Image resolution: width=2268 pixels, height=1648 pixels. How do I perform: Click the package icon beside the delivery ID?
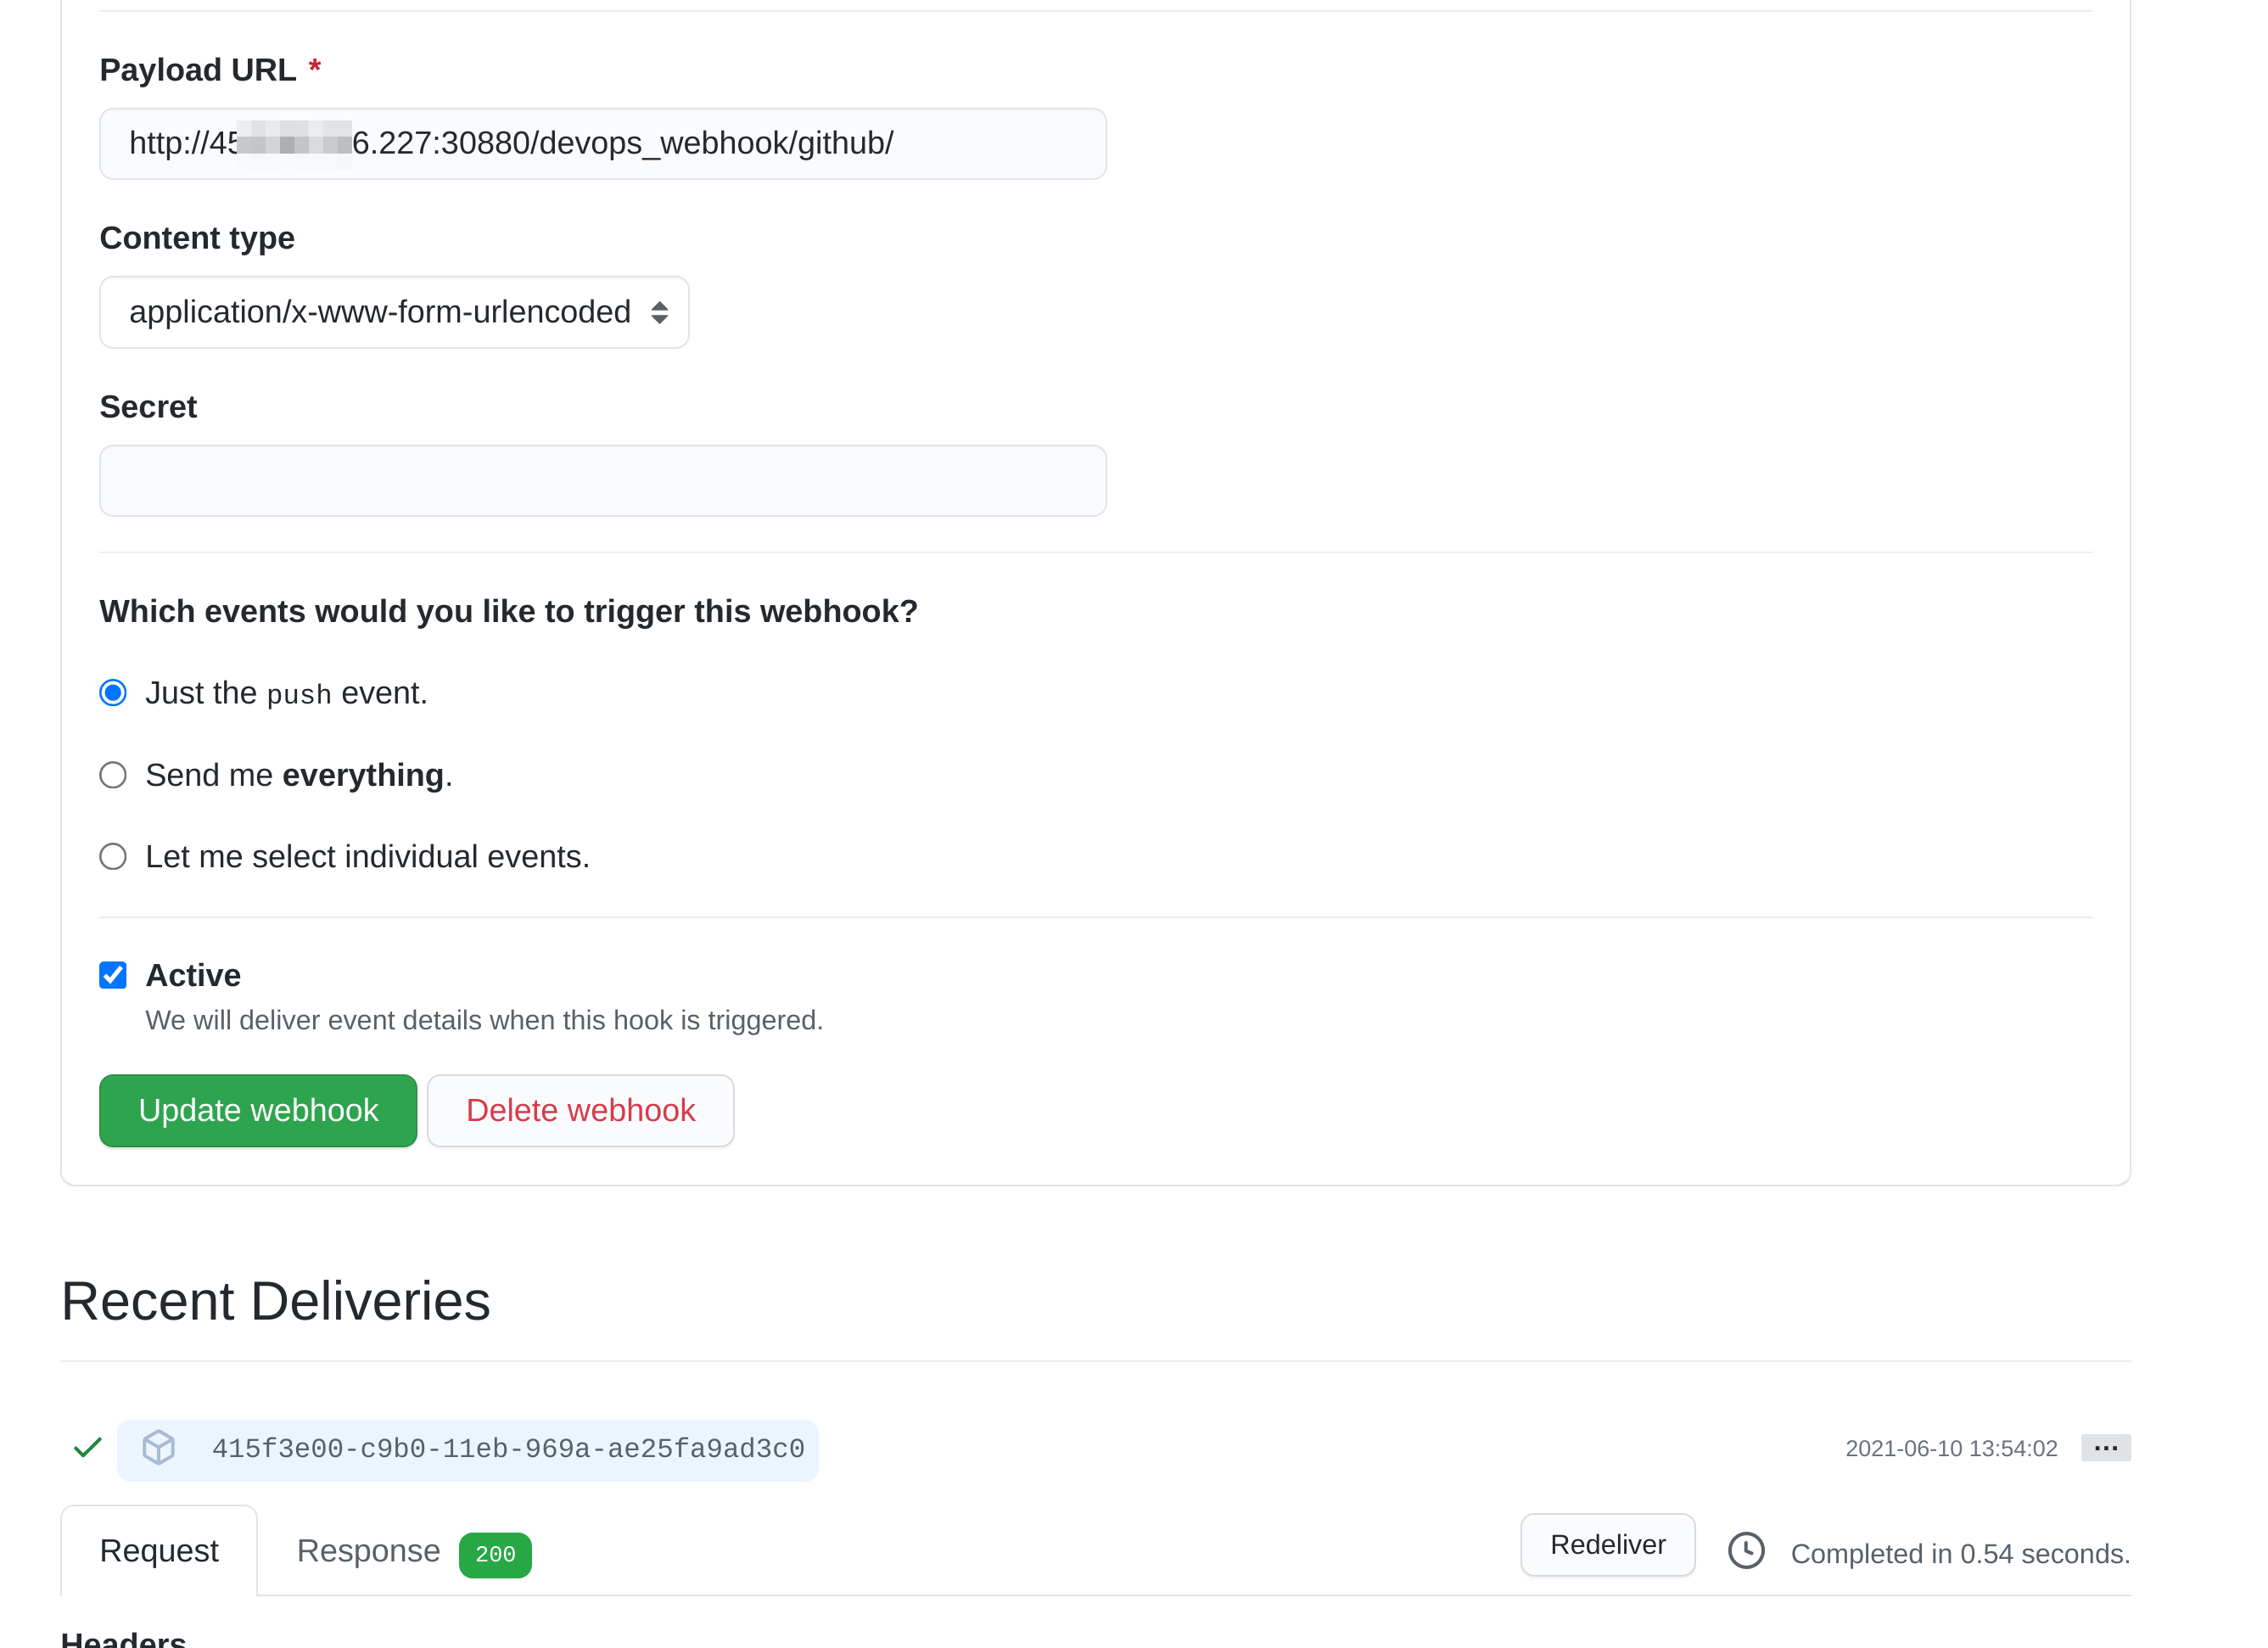pyautogui.click(x=158, y=1446)
